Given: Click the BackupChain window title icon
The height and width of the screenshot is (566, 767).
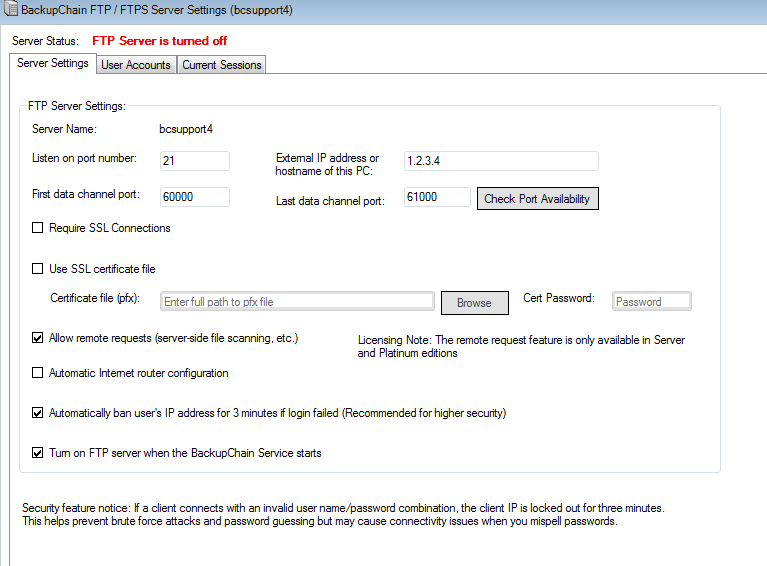Looking at the screenshot, I should (x=11, y=8).
